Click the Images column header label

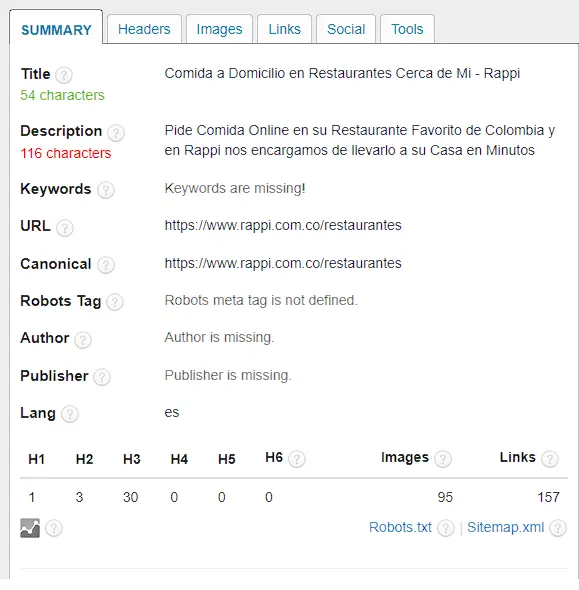point(405,457)
